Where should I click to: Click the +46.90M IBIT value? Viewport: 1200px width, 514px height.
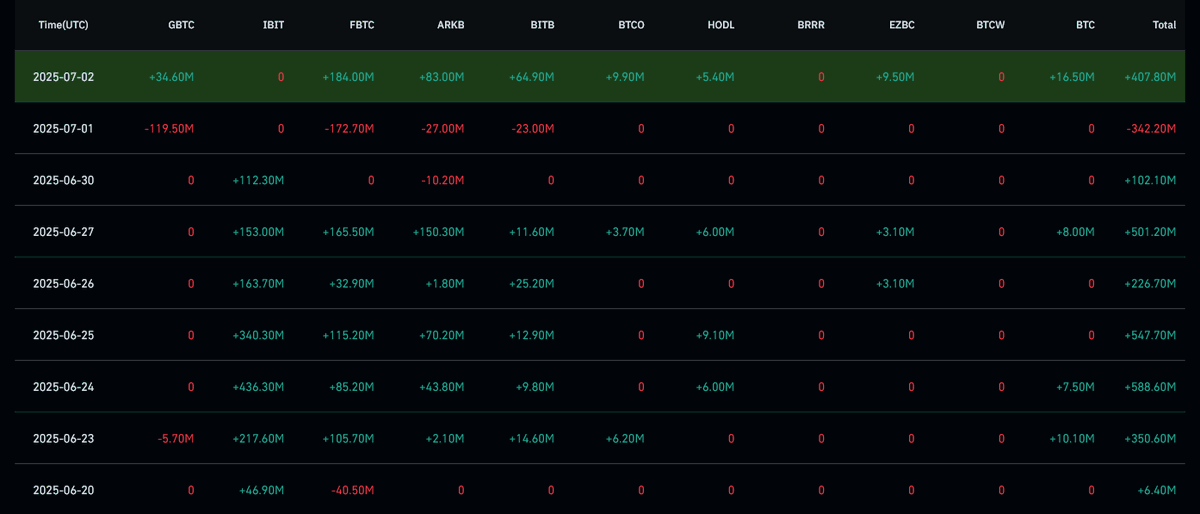[261, 490]
